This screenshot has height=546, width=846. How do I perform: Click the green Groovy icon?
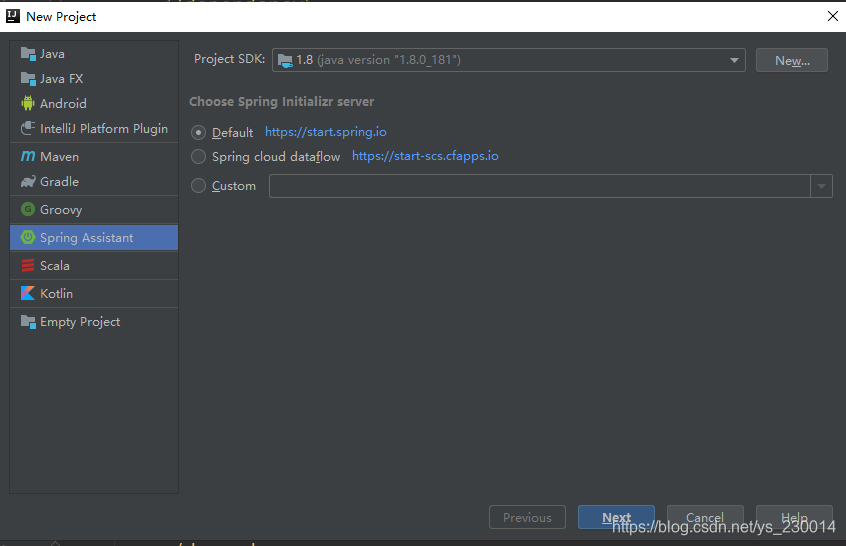[x=28, y=209]
